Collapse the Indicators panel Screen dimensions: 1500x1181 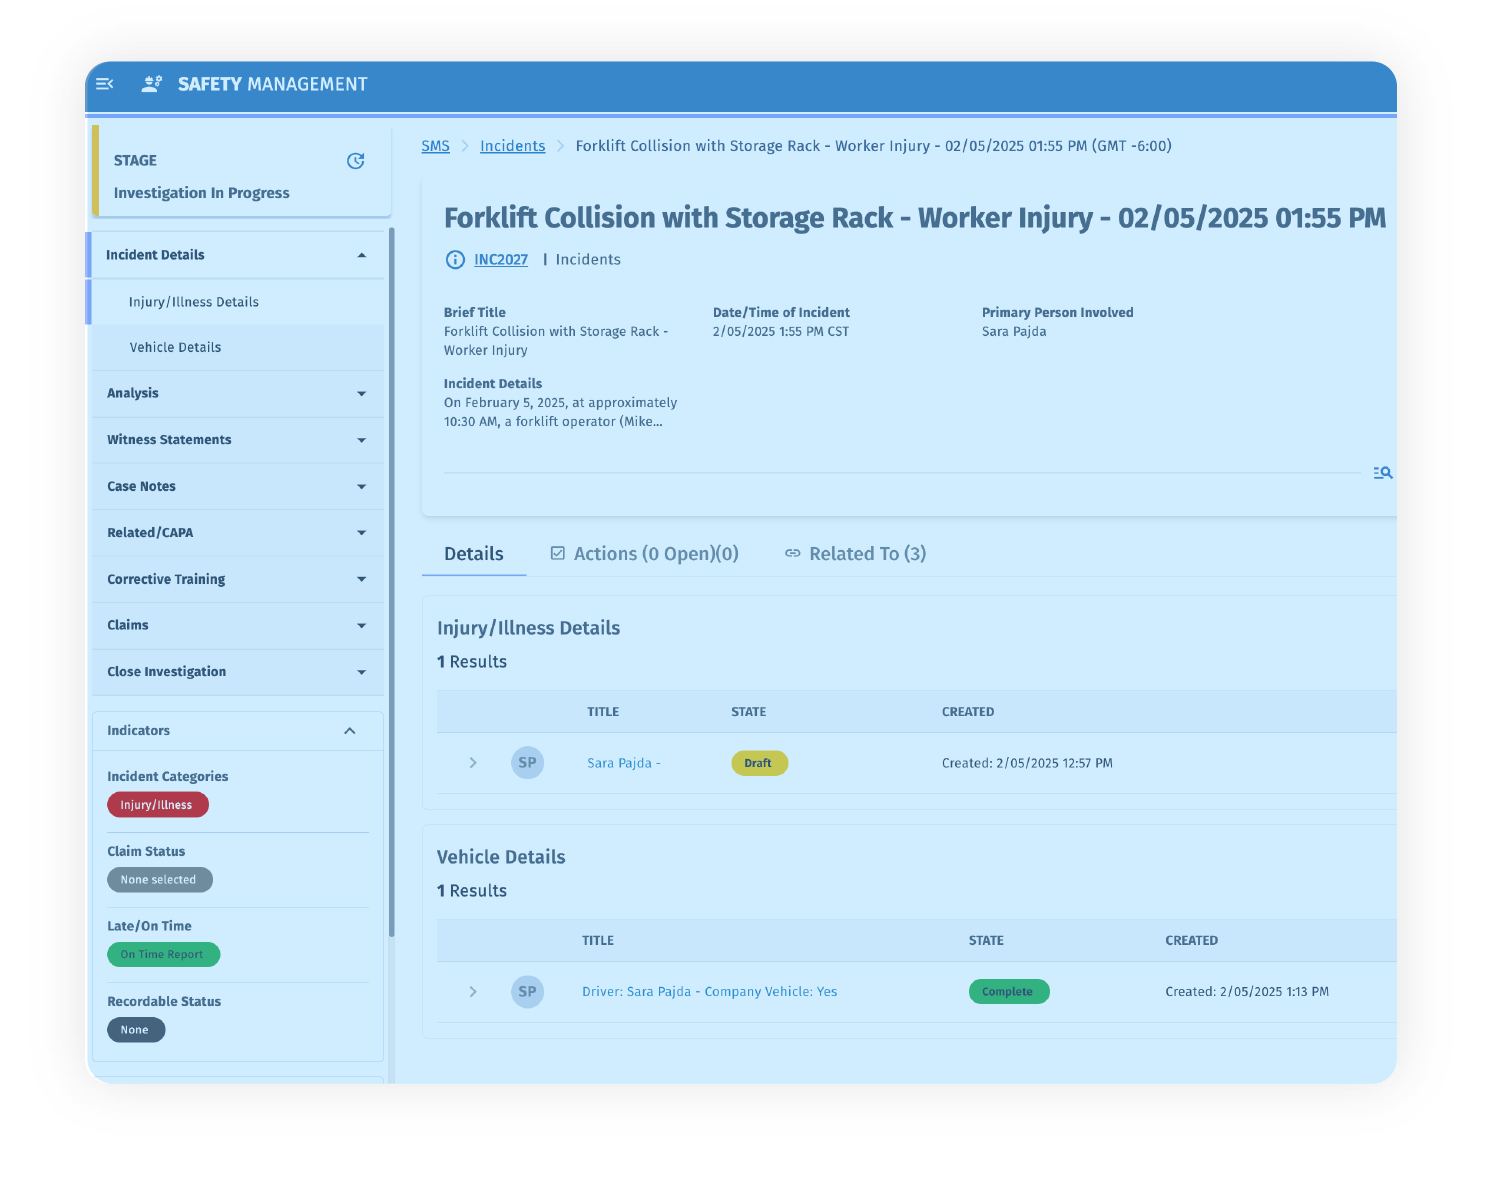(350, 731)
